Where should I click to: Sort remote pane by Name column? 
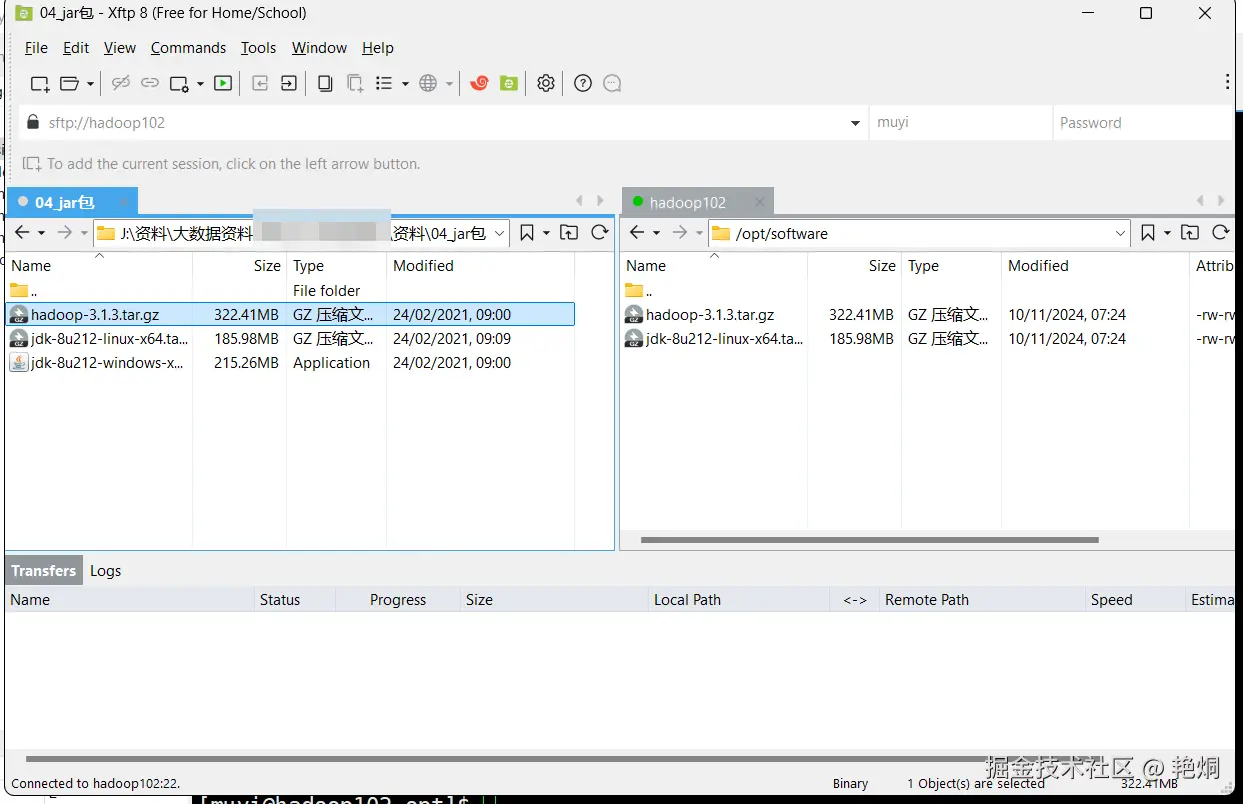point(714,266)
